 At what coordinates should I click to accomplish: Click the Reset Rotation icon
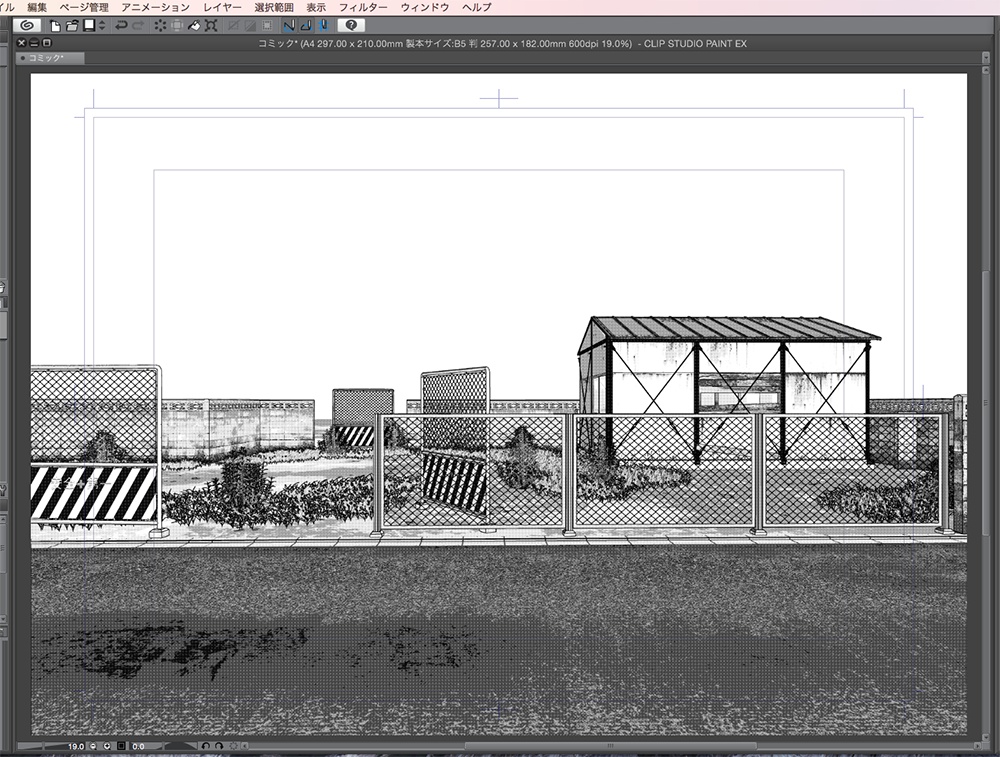[233, 746]
